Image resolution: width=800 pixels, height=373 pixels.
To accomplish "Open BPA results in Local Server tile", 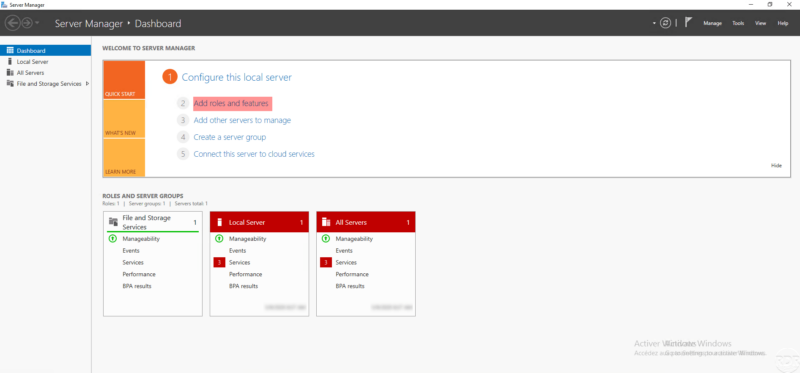I will pyautogui.click(x=243, y=286).
